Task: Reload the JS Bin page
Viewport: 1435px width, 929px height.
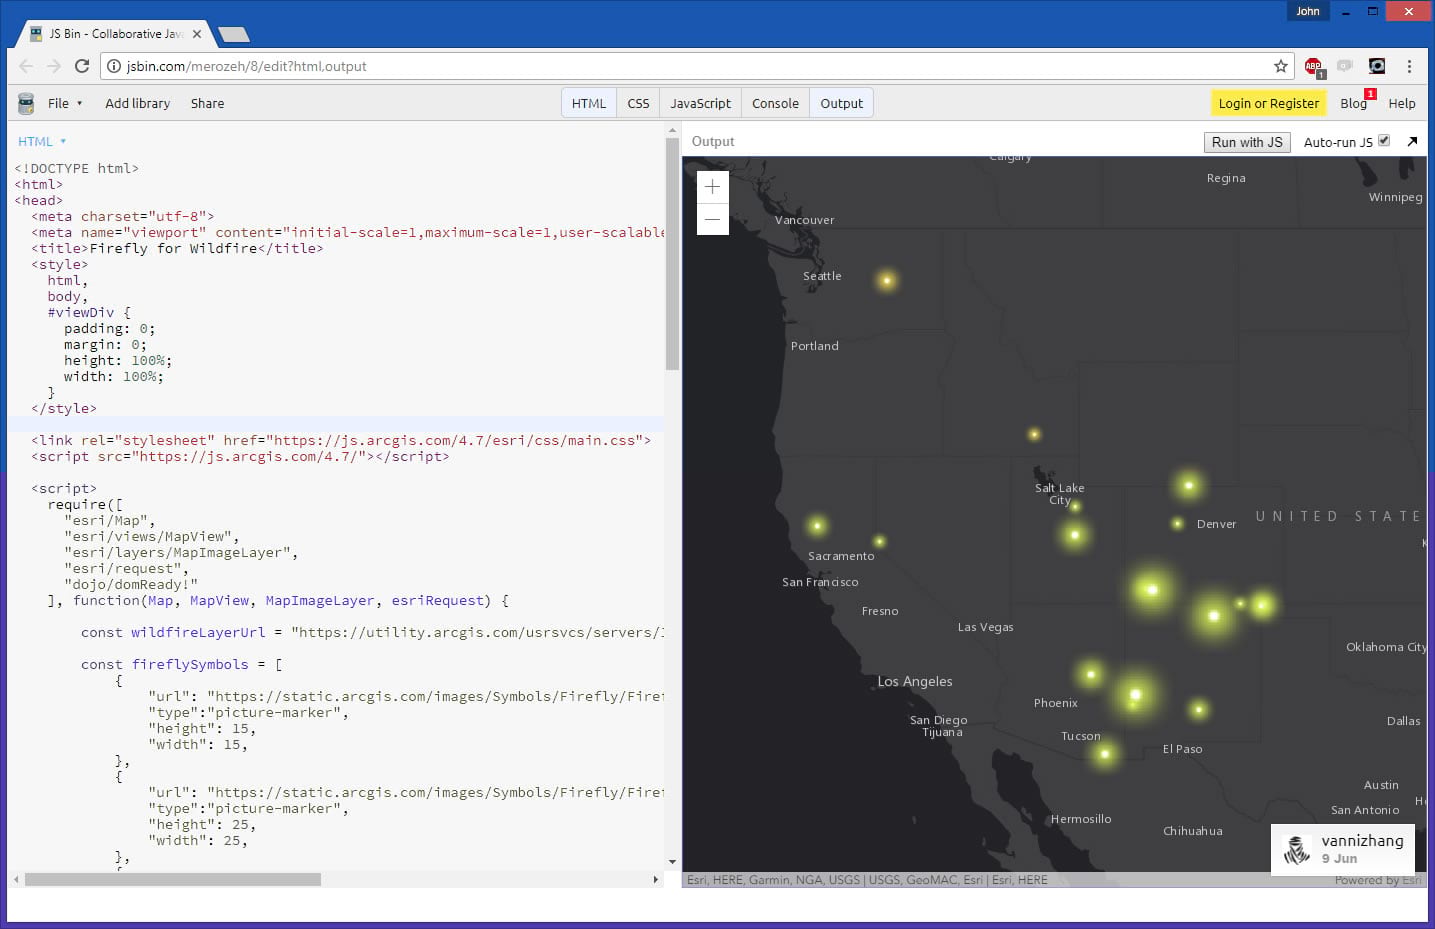Action: point(82,66)
